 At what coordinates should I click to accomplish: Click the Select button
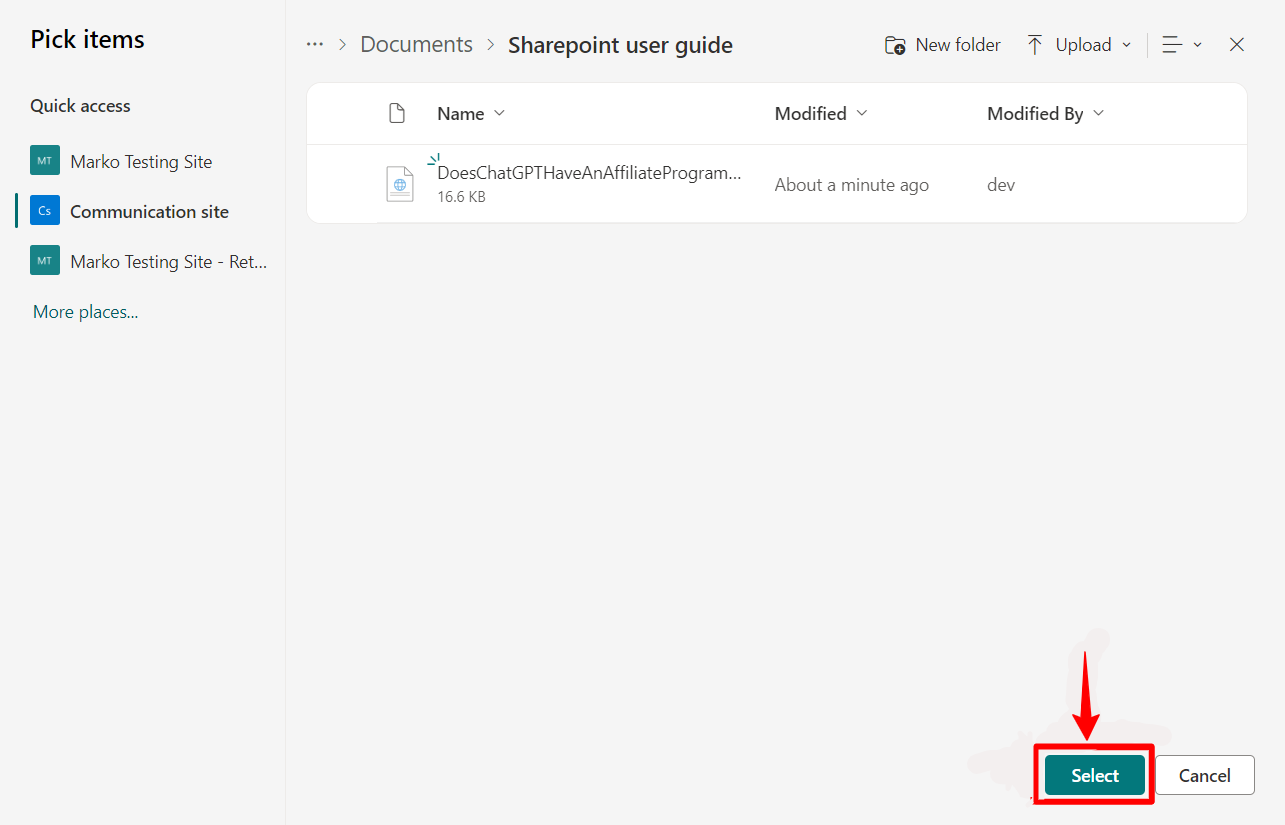[1095, 775]
